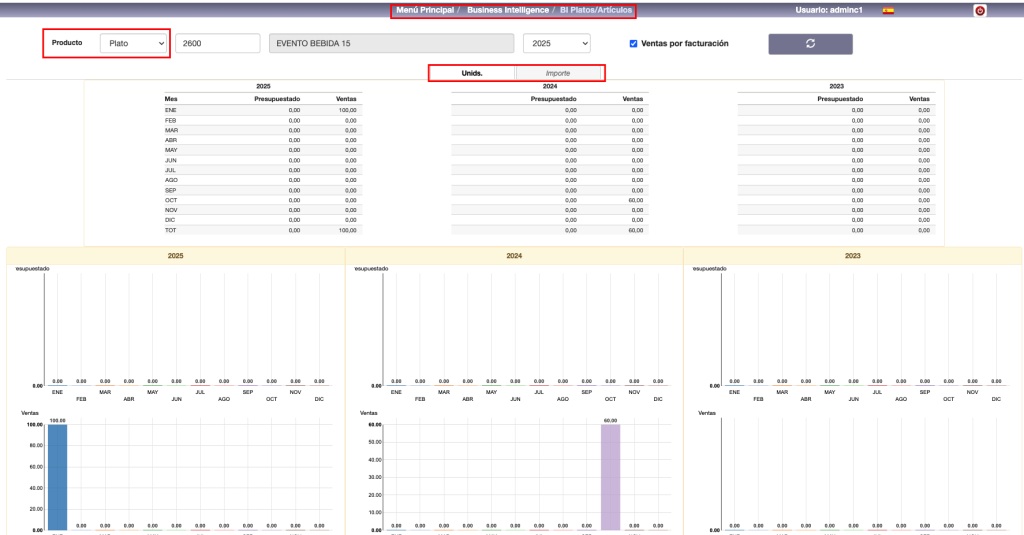Image resolution: width=1024 pixels, height=535 pixels.
Task: Click the BI Platos/Artículos breadcrumb
Action: pyautogui.click(x=595, y=10)
